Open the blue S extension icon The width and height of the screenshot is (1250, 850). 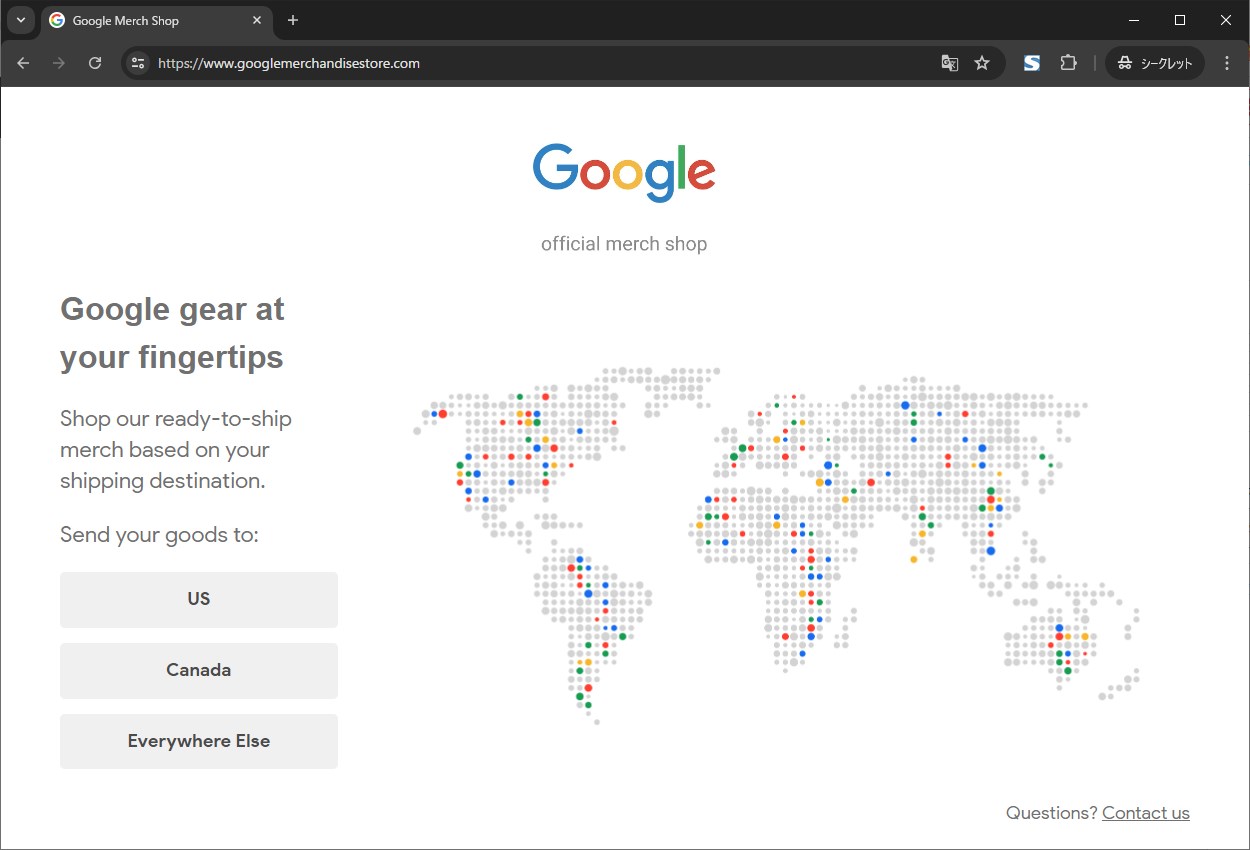coord(1032,63)
